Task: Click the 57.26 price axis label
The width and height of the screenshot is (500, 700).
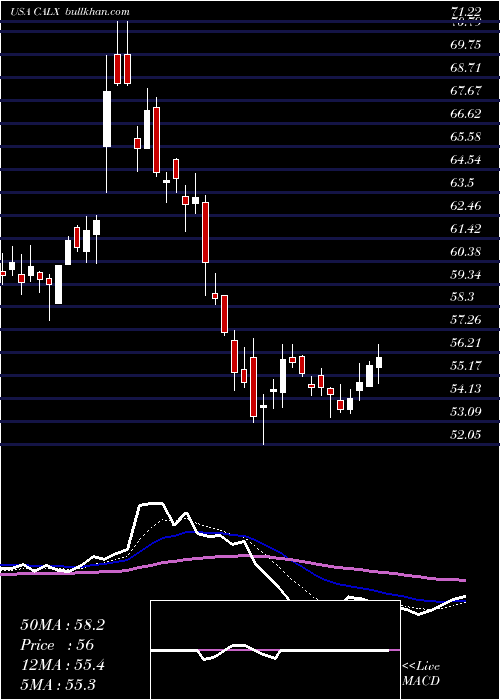Action: 466,320
